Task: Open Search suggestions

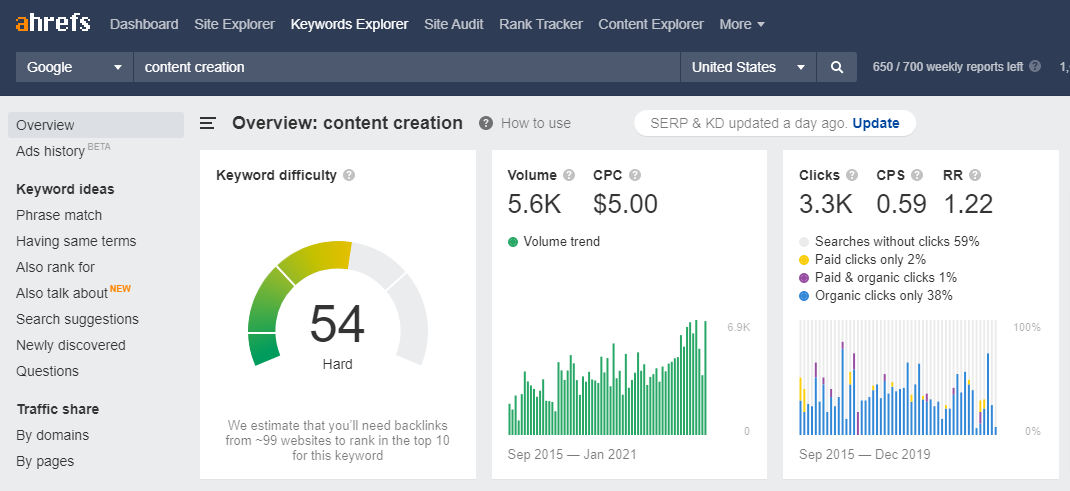Action: click(77, 319)
